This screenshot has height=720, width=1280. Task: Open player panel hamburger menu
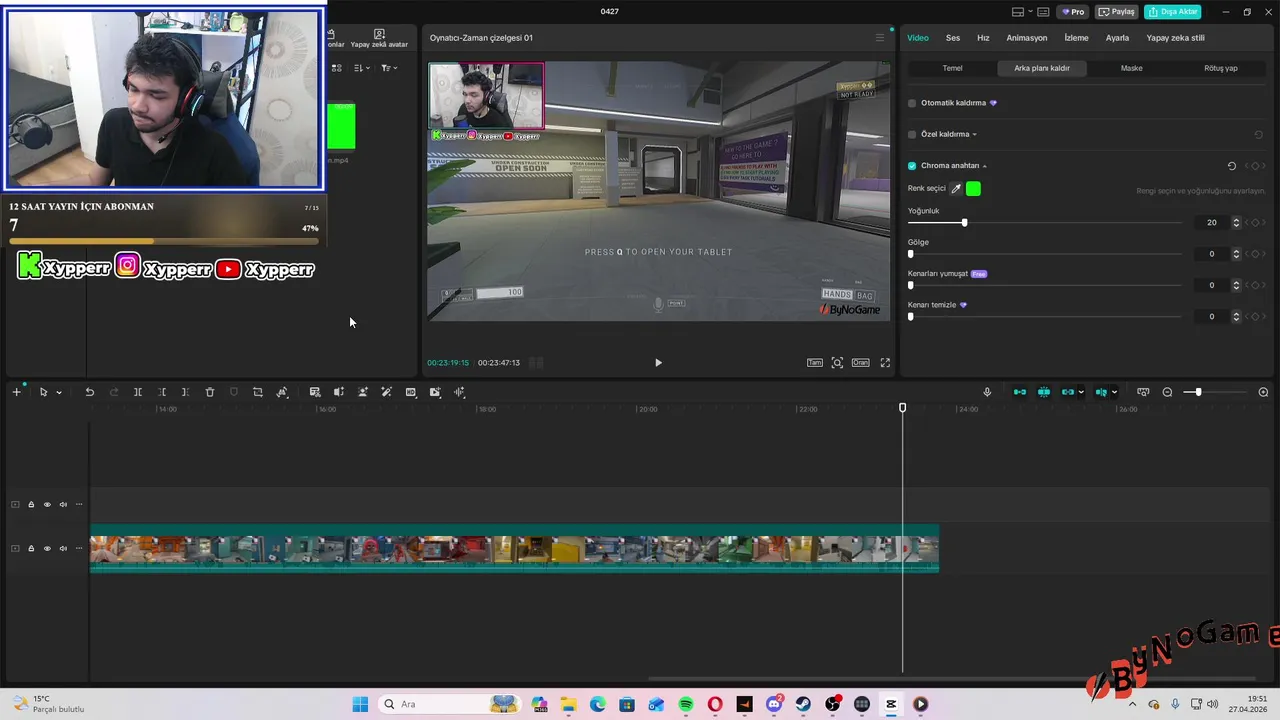coord(880,38)
